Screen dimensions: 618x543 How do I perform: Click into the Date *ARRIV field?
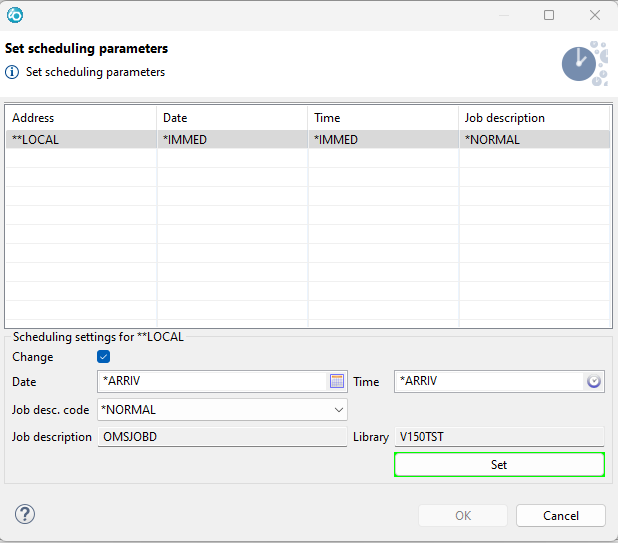click(212, 381)
